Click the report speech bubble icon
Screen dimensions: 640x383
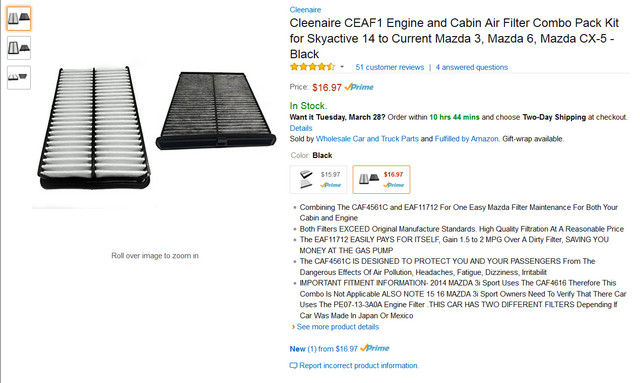pyautogui.click(x=293, y=365)
